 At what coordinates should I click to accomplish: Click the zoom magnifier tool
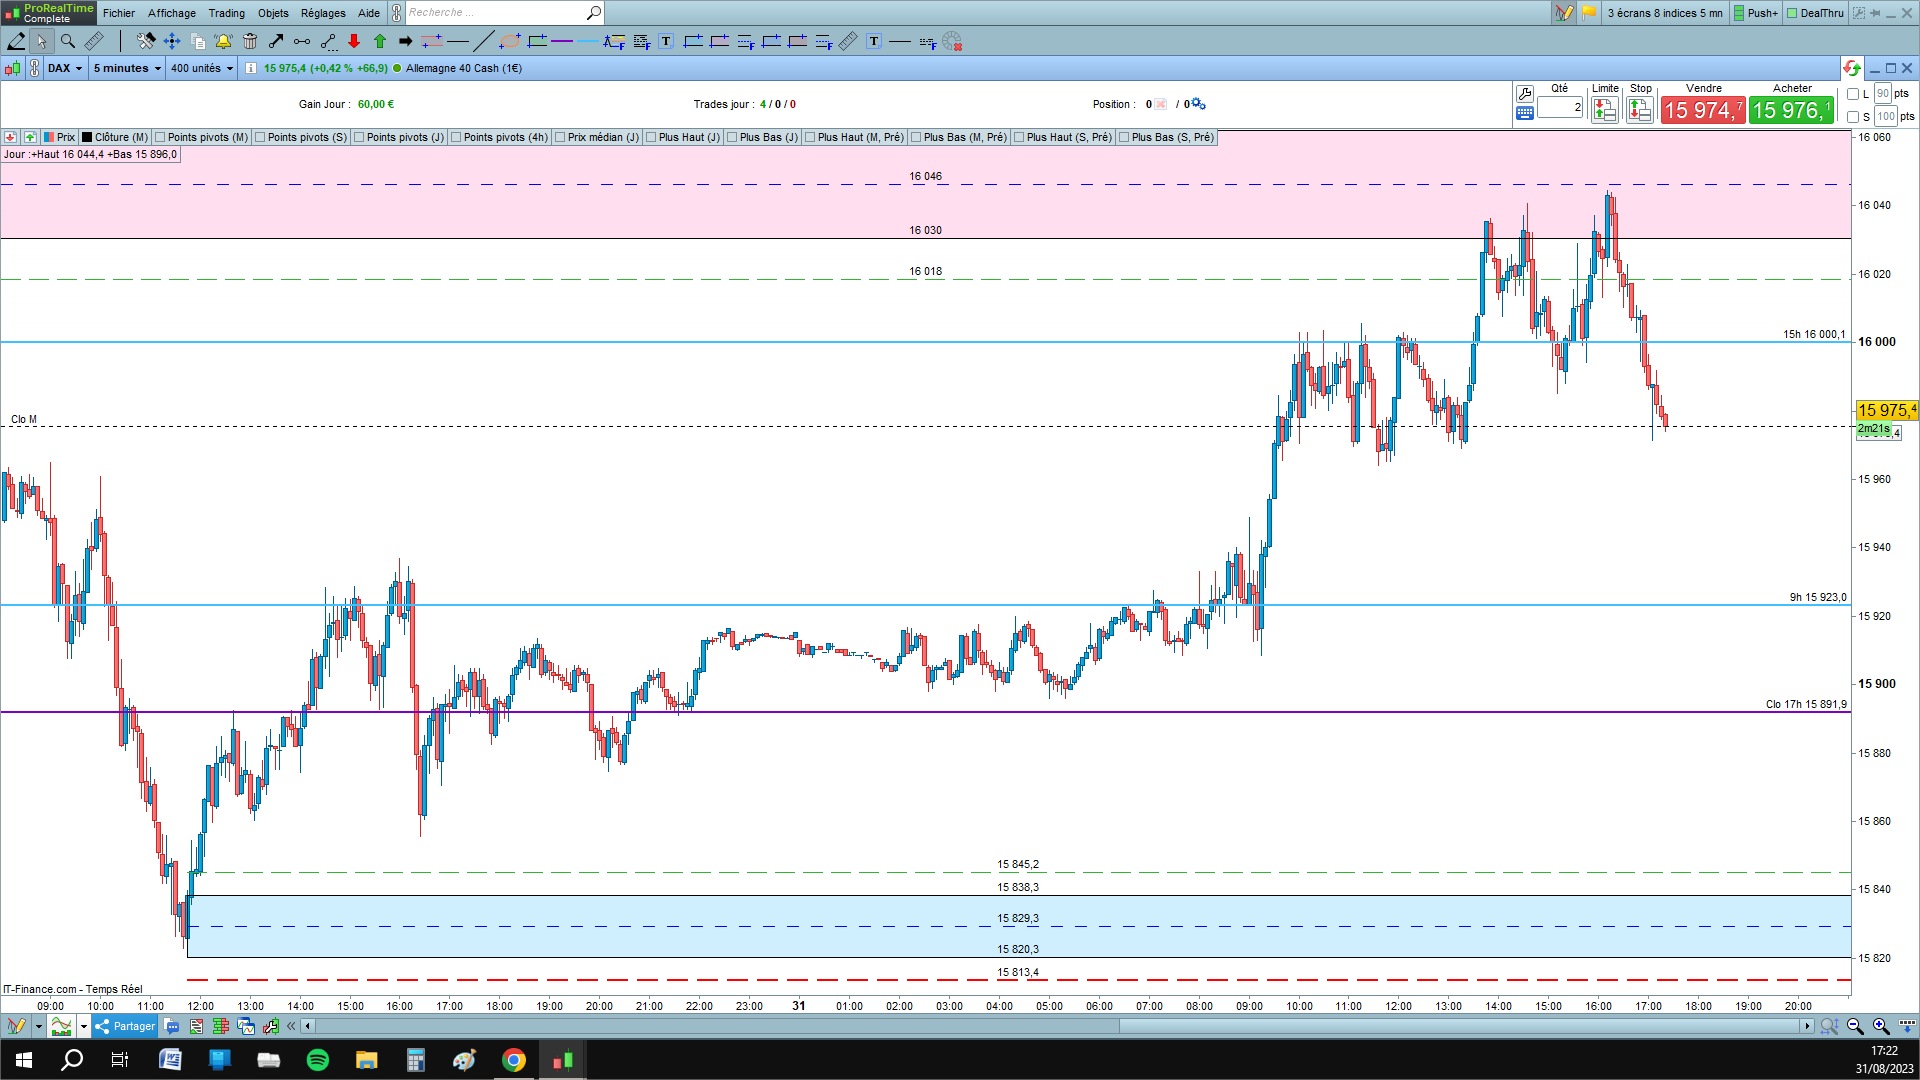coord(67,41)
